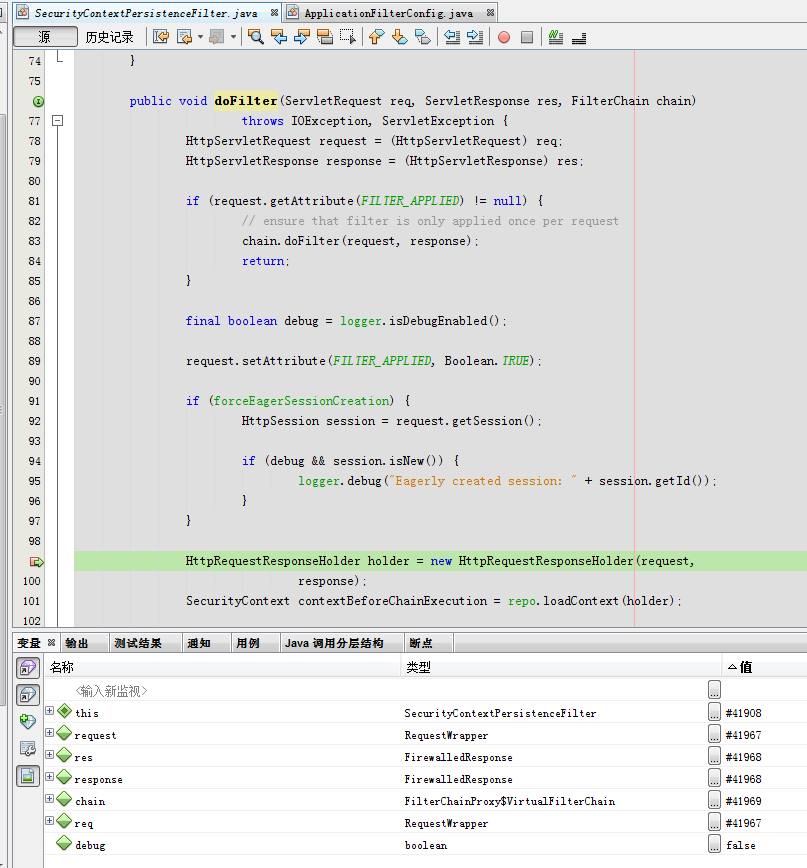Click Create New Watch diamond-plus icon
Screen dimensions: 807x868
point(28,721)
